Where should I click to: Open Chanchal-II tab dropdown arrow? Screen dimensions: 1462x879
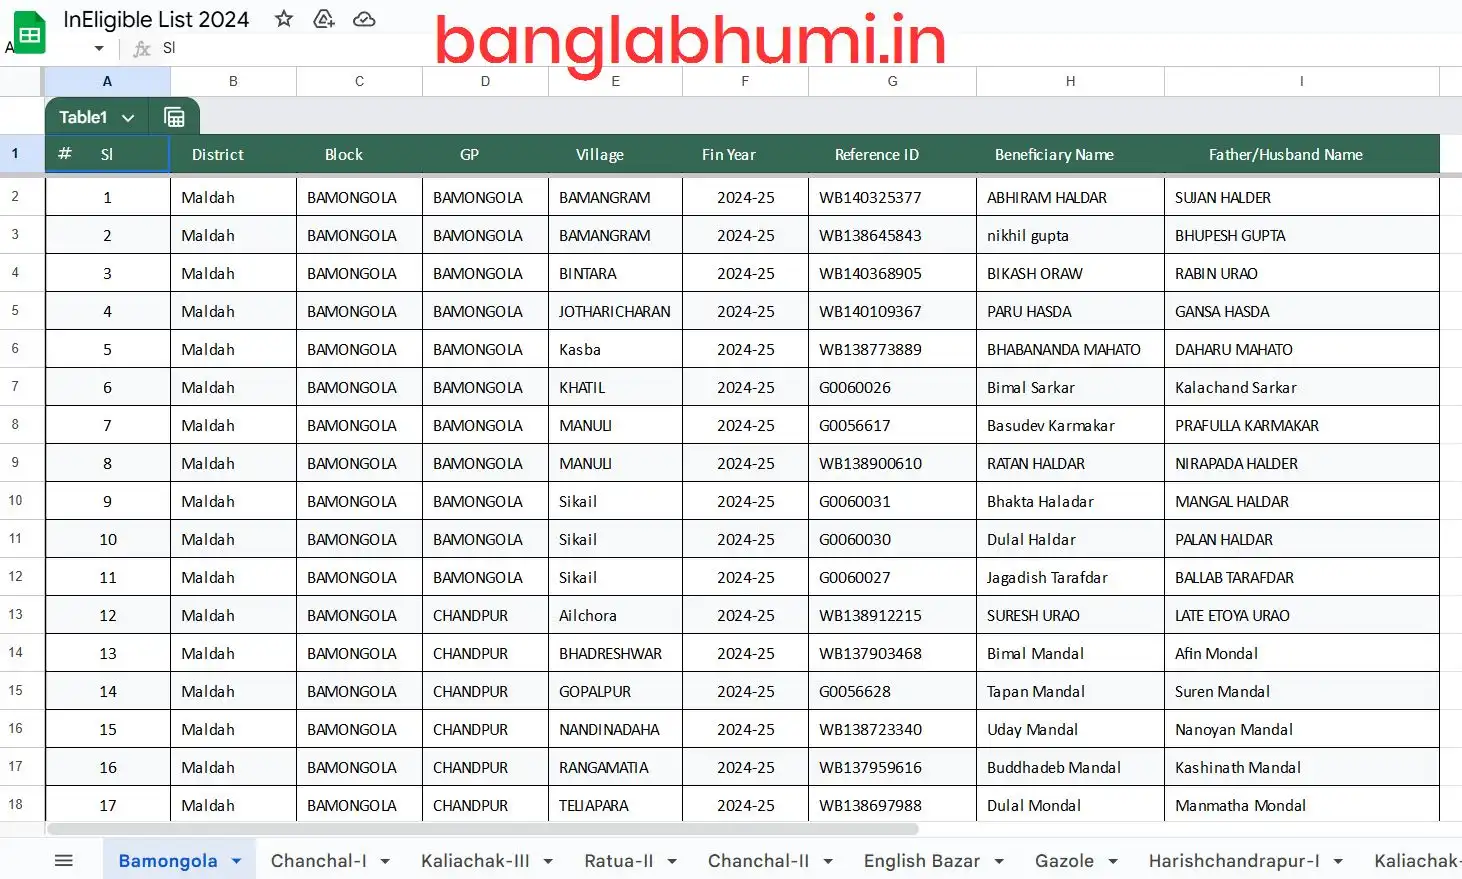[x=828, y=861]
